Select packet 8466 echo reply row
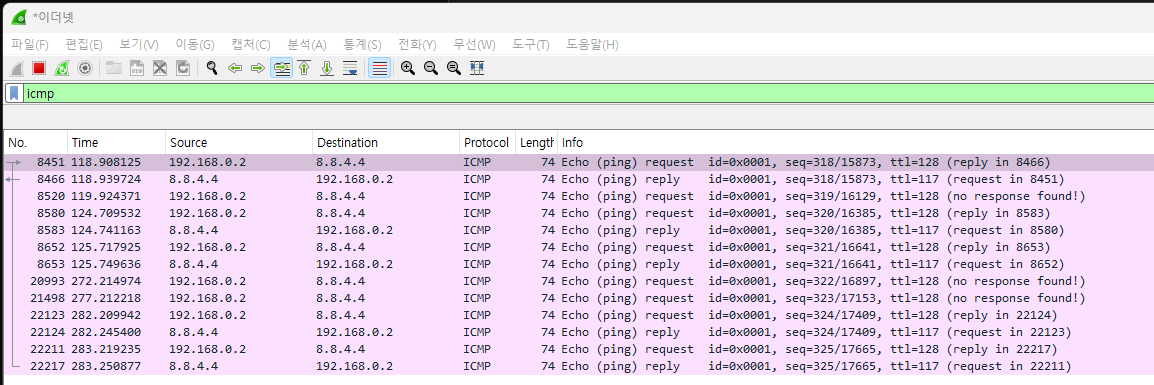This screenshot has height=385, width=1154. (578, 179)
